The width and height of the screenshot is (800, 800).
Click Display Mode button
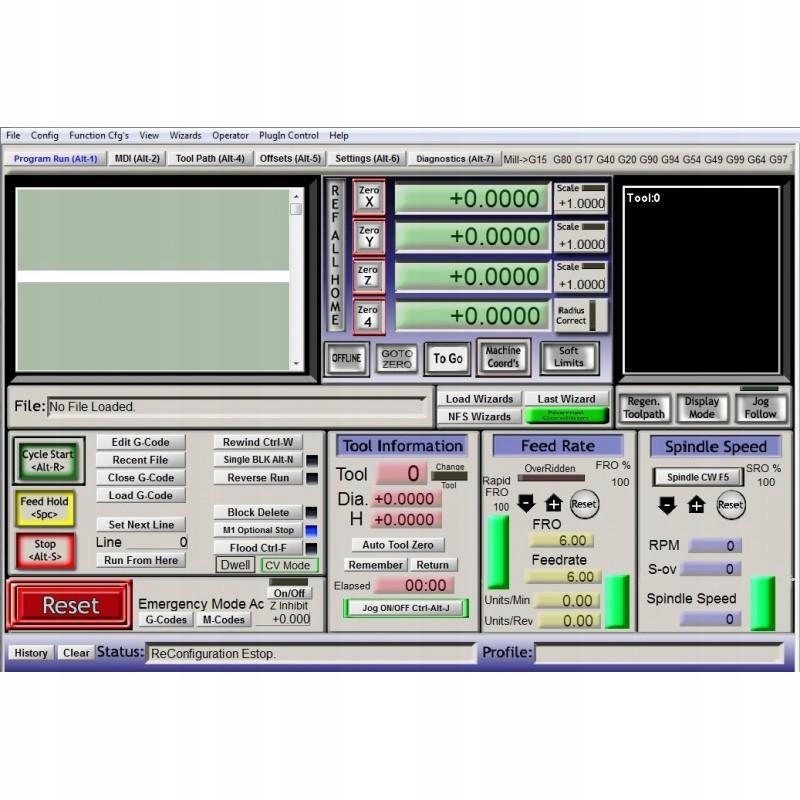[702, 408]
